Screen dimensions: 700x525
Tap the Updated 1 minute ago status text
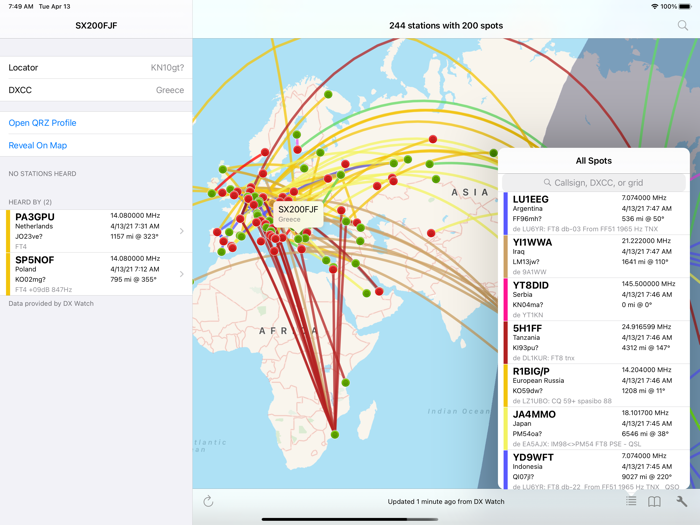446,501
